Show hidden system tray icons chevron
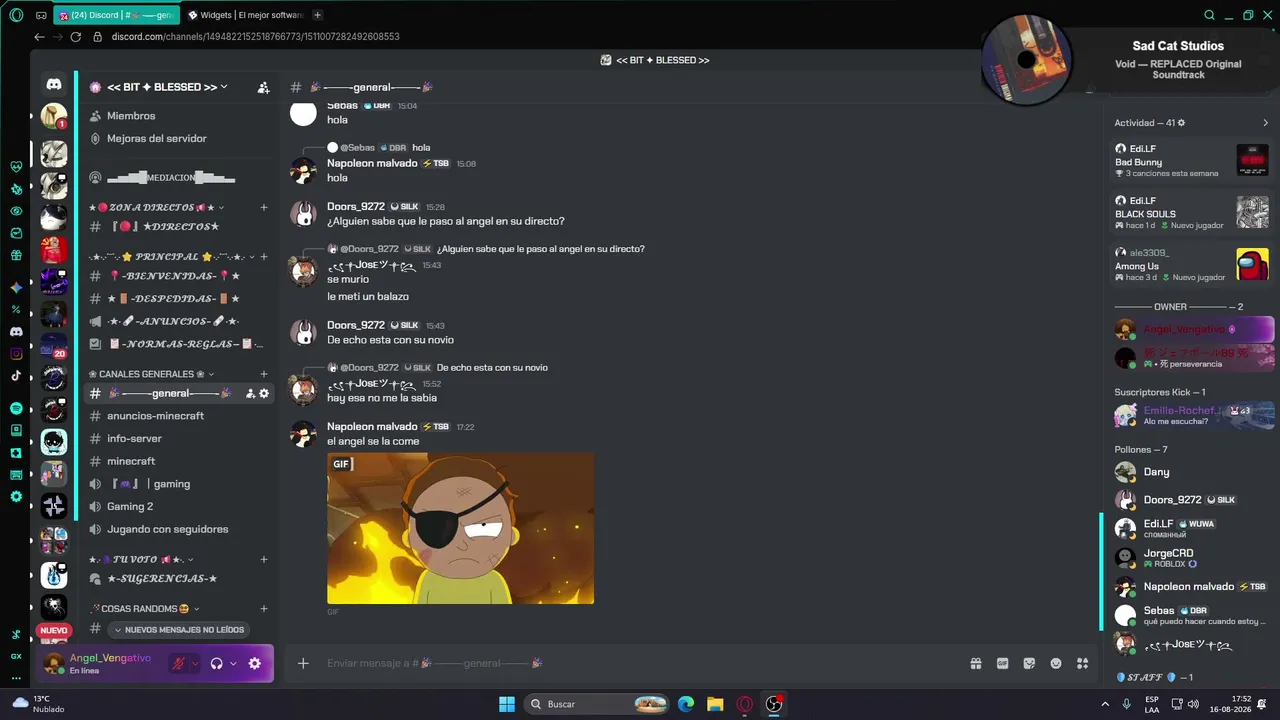 [1103, 704]
